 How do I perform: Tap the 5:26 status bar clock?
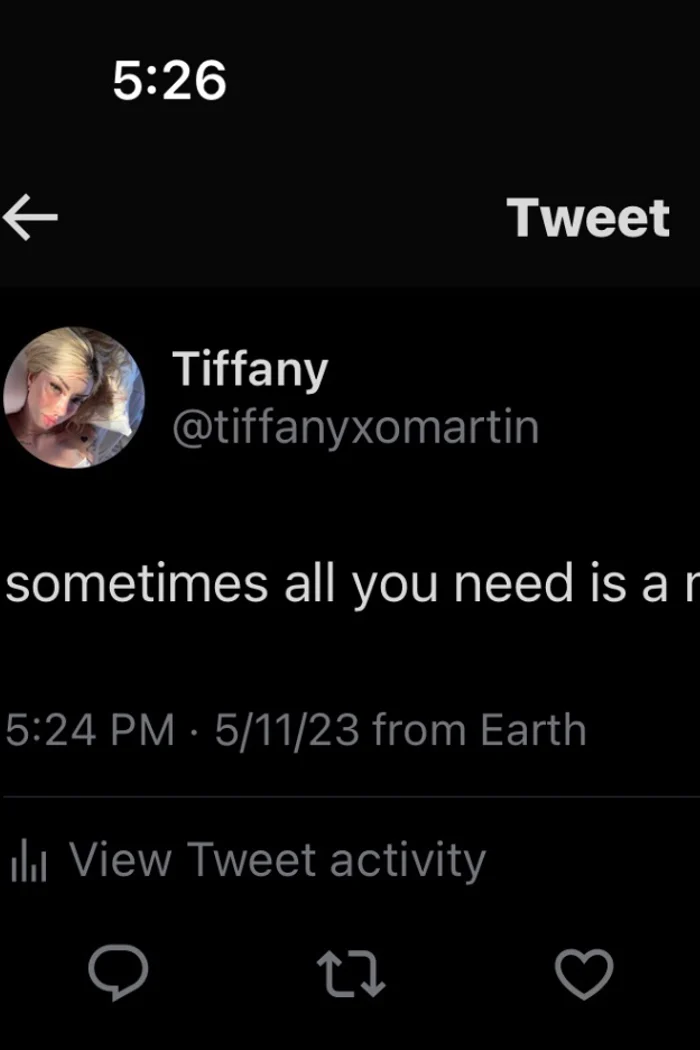tap(169, 81)
